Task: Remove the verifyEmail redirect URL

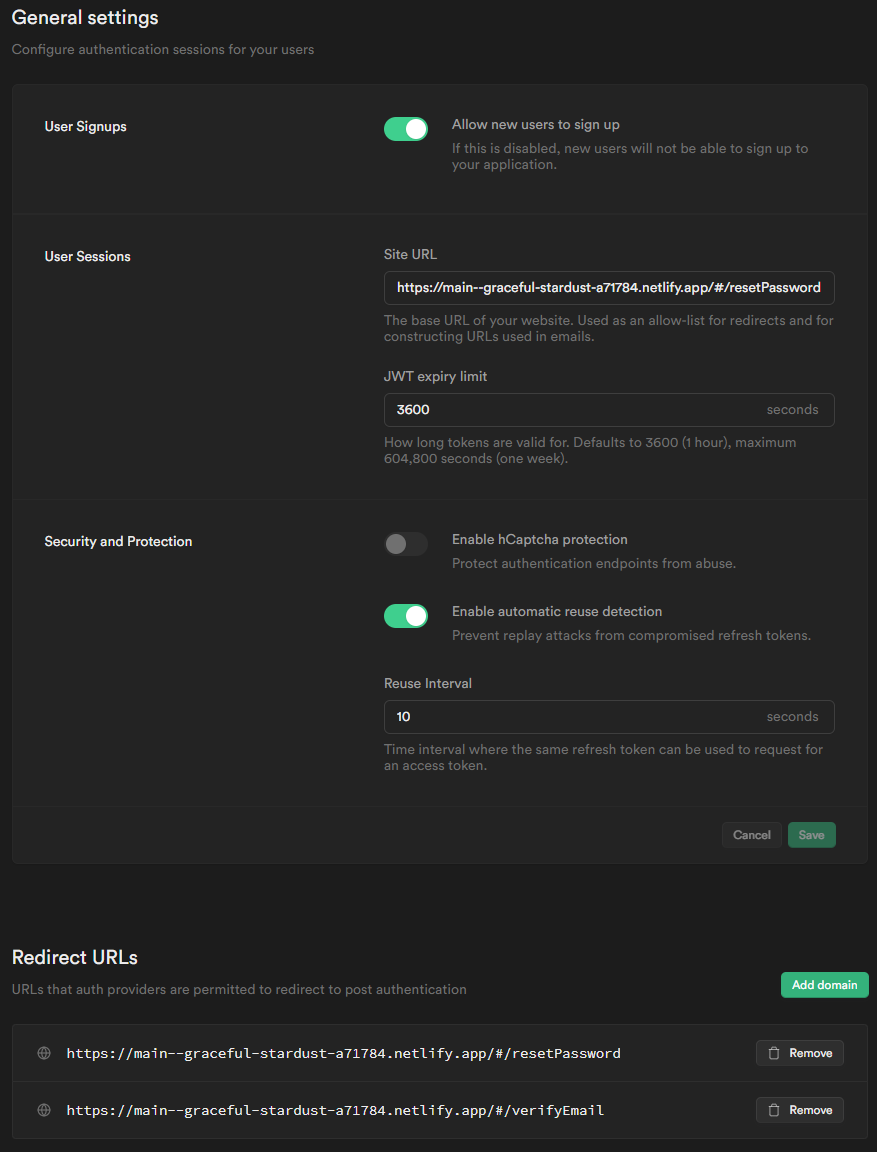Action: coord(799,1110)
